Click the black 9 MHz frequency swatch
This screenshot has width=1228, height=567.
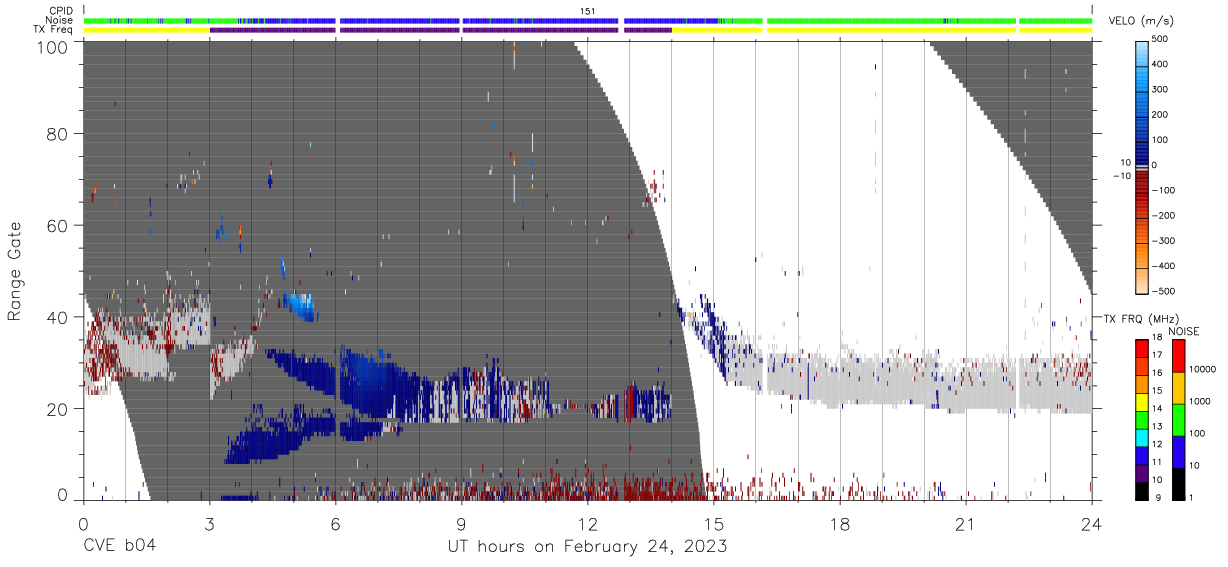1144,491
